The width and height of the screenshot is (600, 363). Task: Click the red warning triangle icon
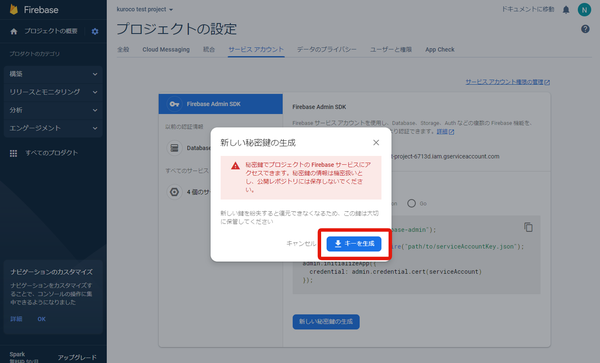235,166
